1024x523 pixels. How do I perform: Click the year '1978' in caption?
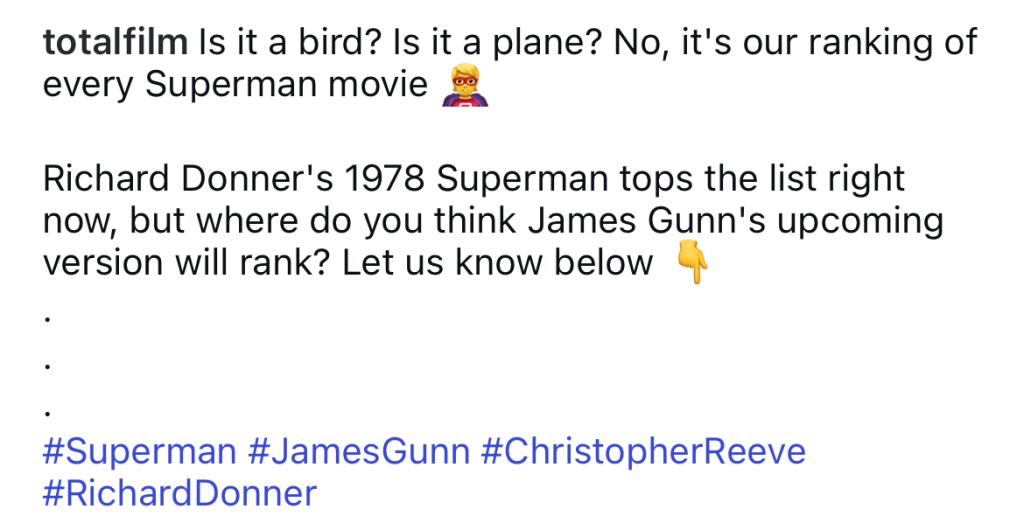pos(385,180)
